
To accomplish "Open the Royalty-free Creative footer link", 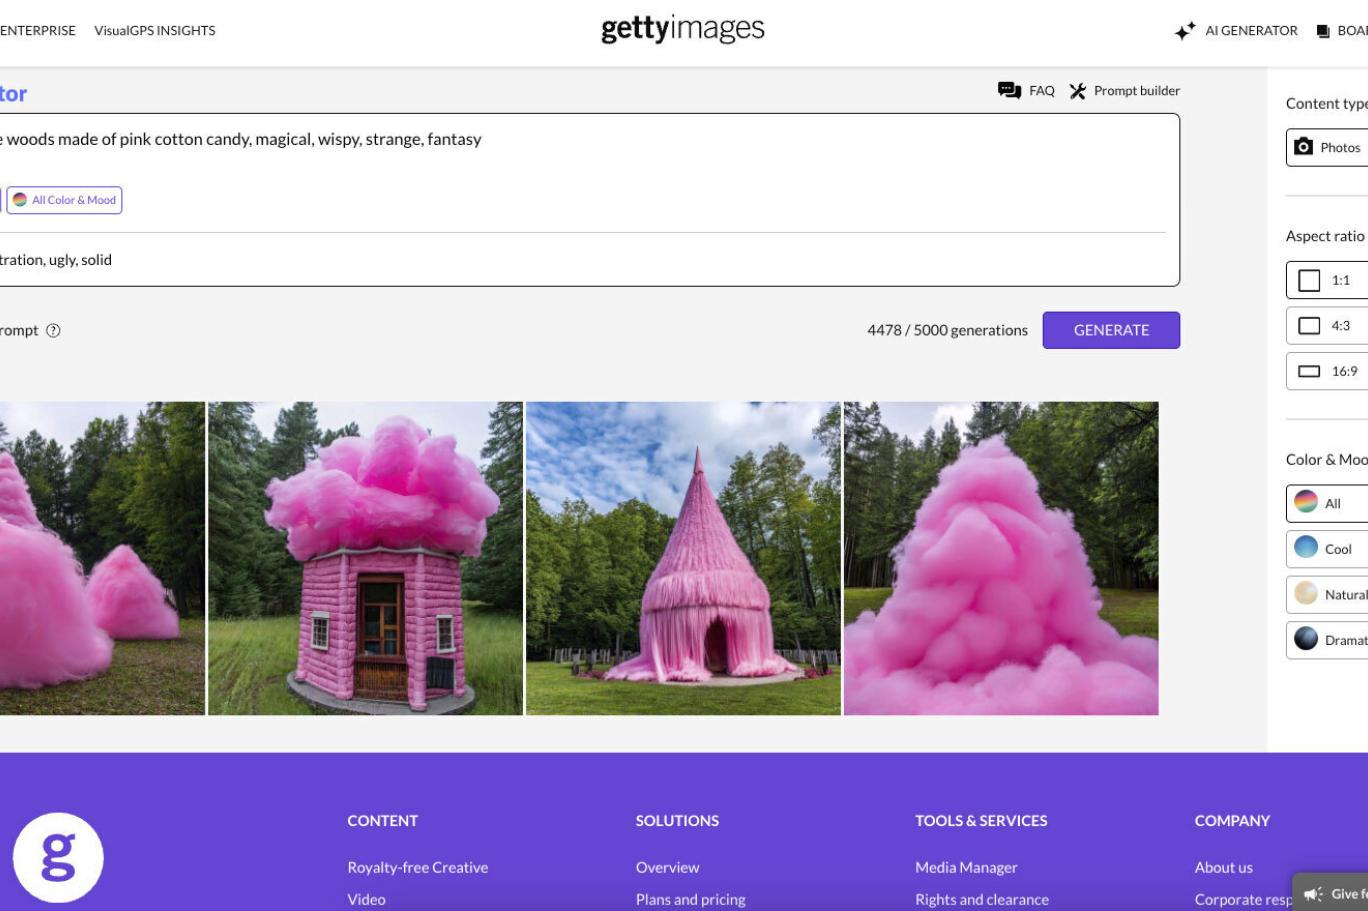I will (417, 867).
